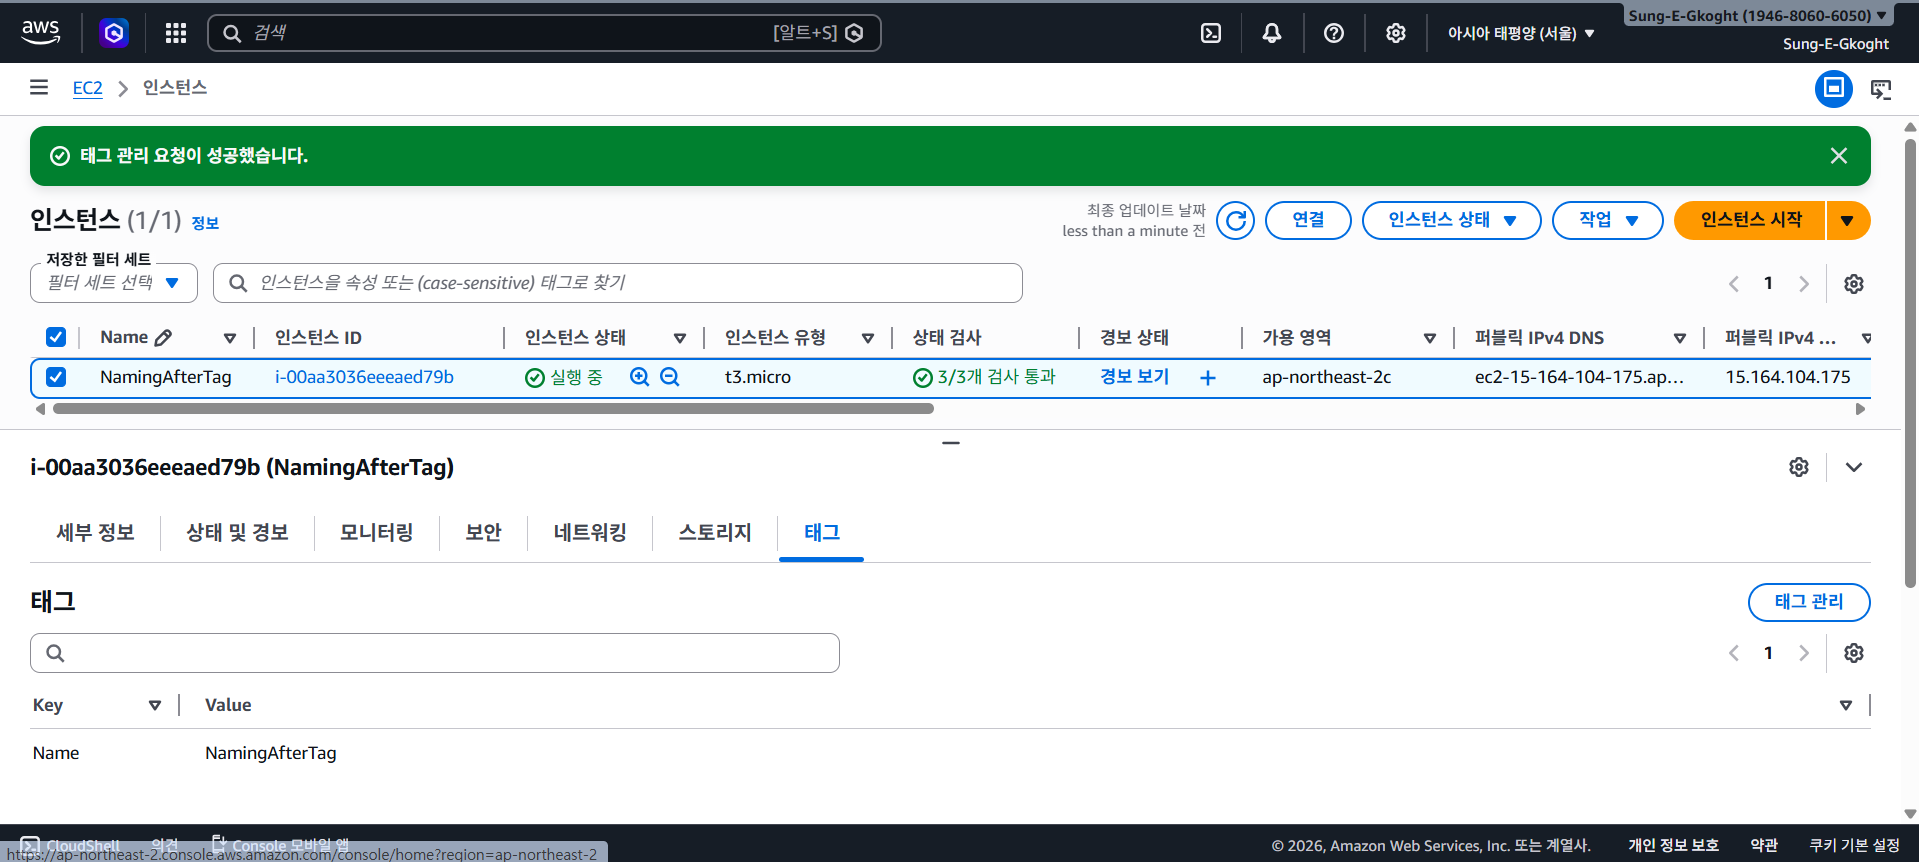1919x862 pixels.
Task: Toggle the select-all instances checkbox
Action: coord(56,337)
